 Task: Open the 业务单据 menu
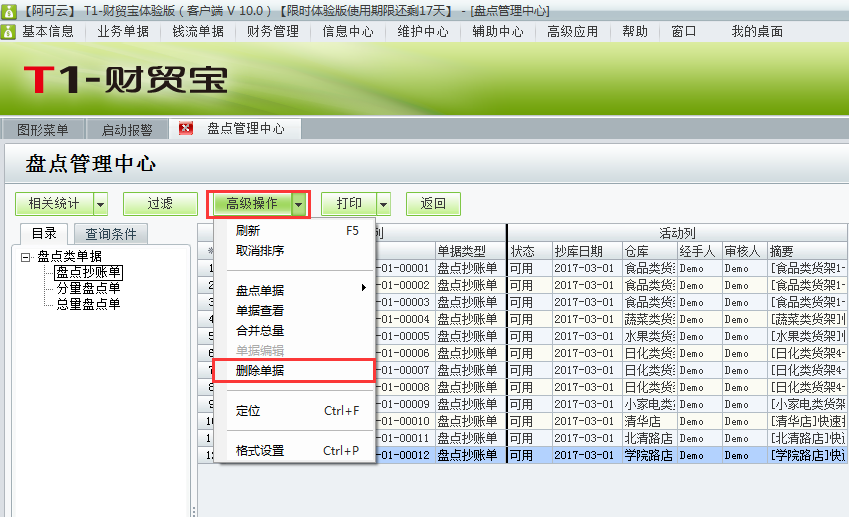click(x=123, y=31)
